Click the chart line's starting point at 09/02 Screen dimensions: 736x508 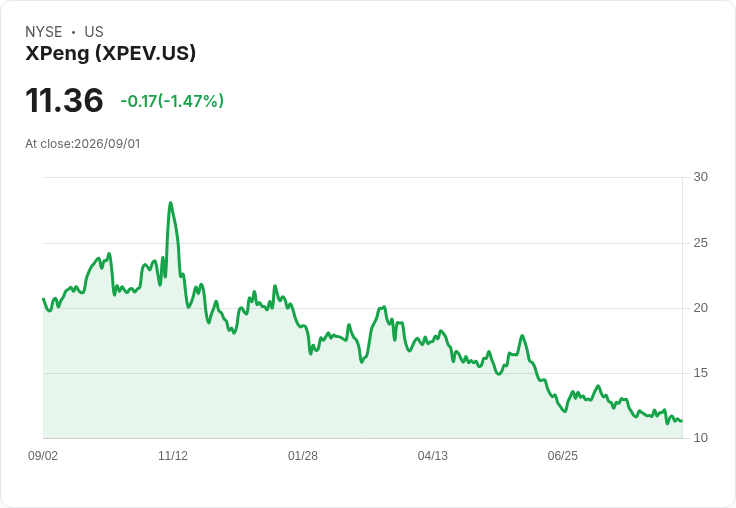43,299
